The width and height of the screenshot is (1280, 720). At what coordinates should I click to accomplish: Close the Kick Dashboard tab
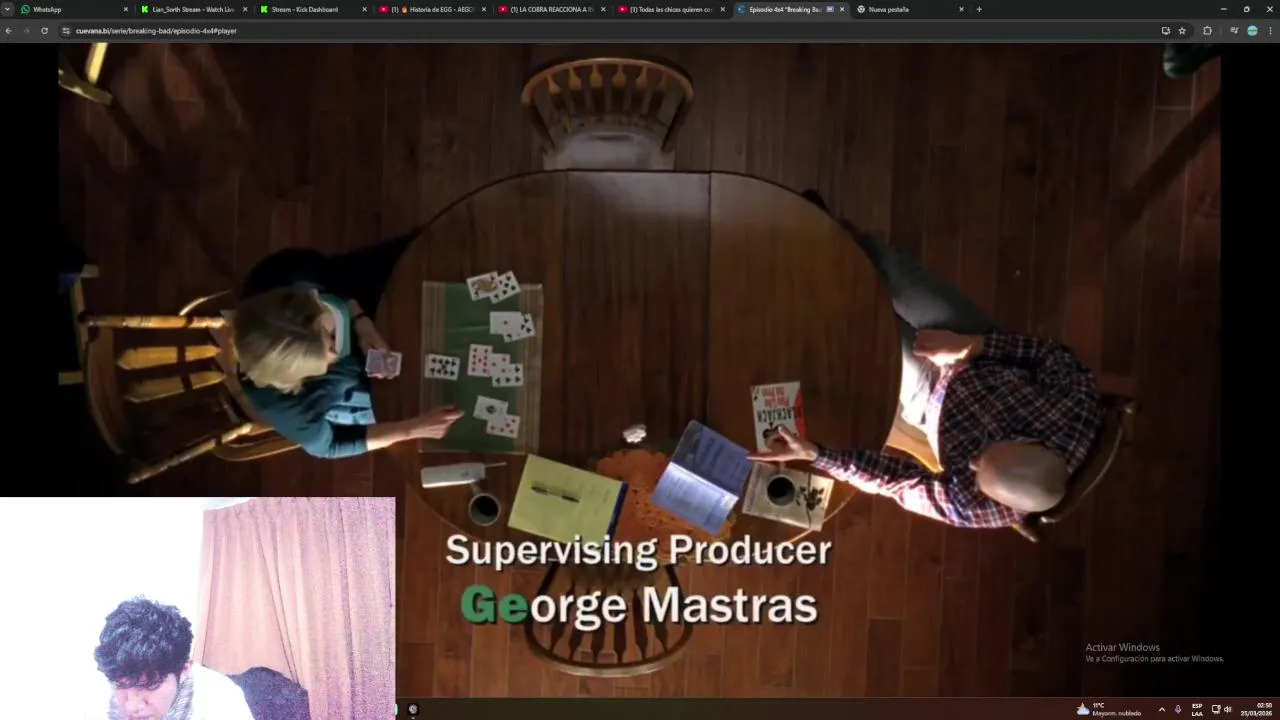364,9
